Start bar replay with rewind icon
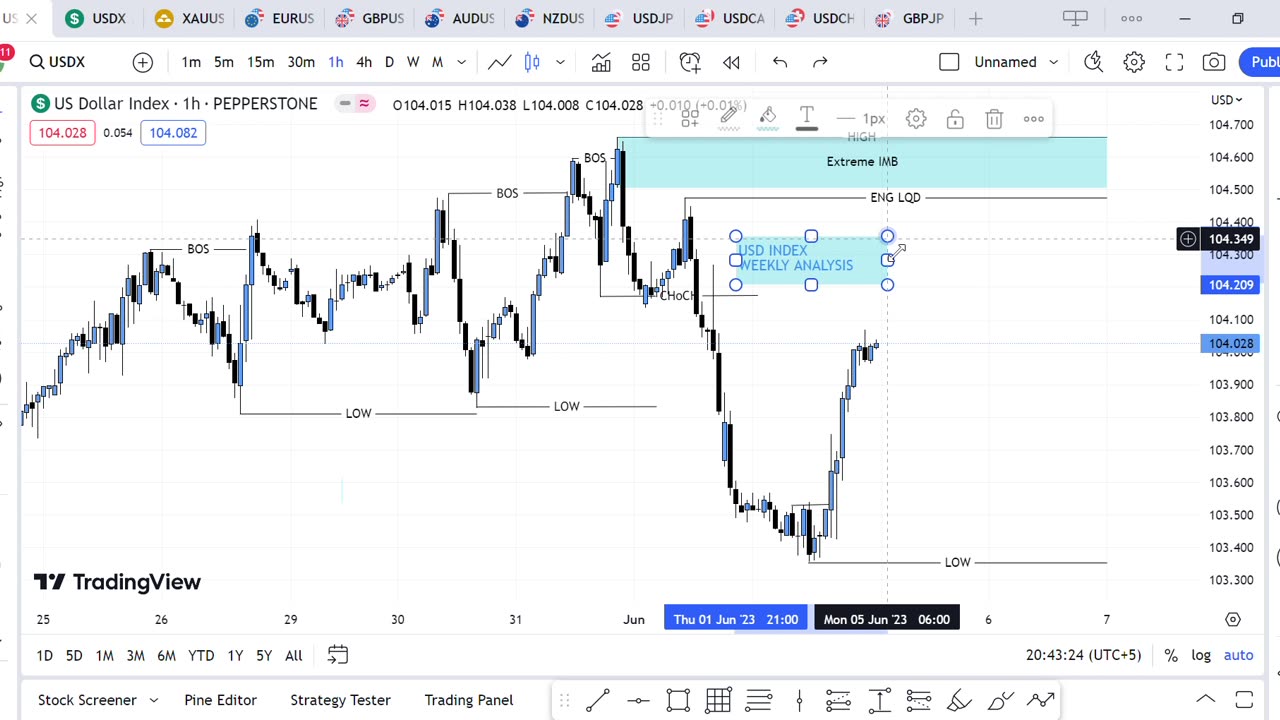 731,62
